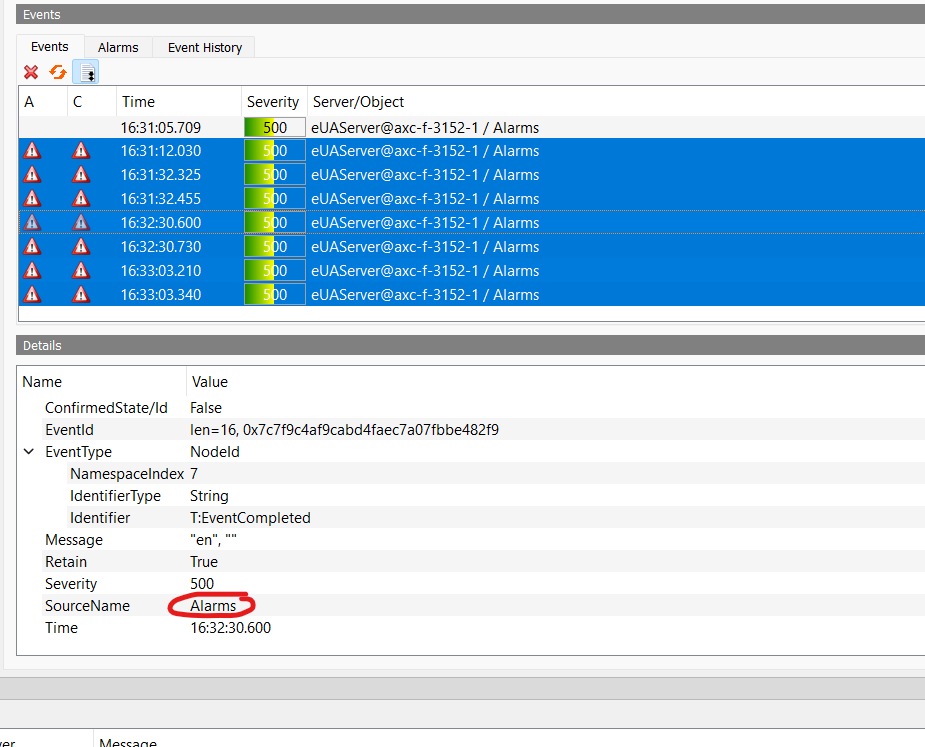
Task: Sort events by the Time column header
Action: click(138, 102)
